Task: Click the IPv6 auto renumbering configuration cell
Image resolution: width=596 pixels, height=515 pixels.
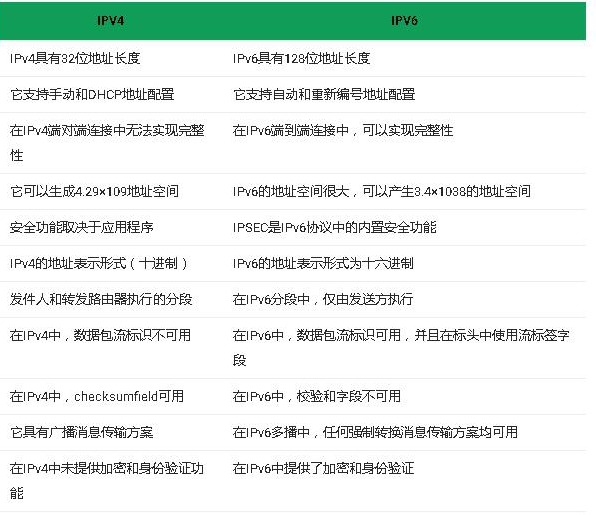Action: click(324, 95)
